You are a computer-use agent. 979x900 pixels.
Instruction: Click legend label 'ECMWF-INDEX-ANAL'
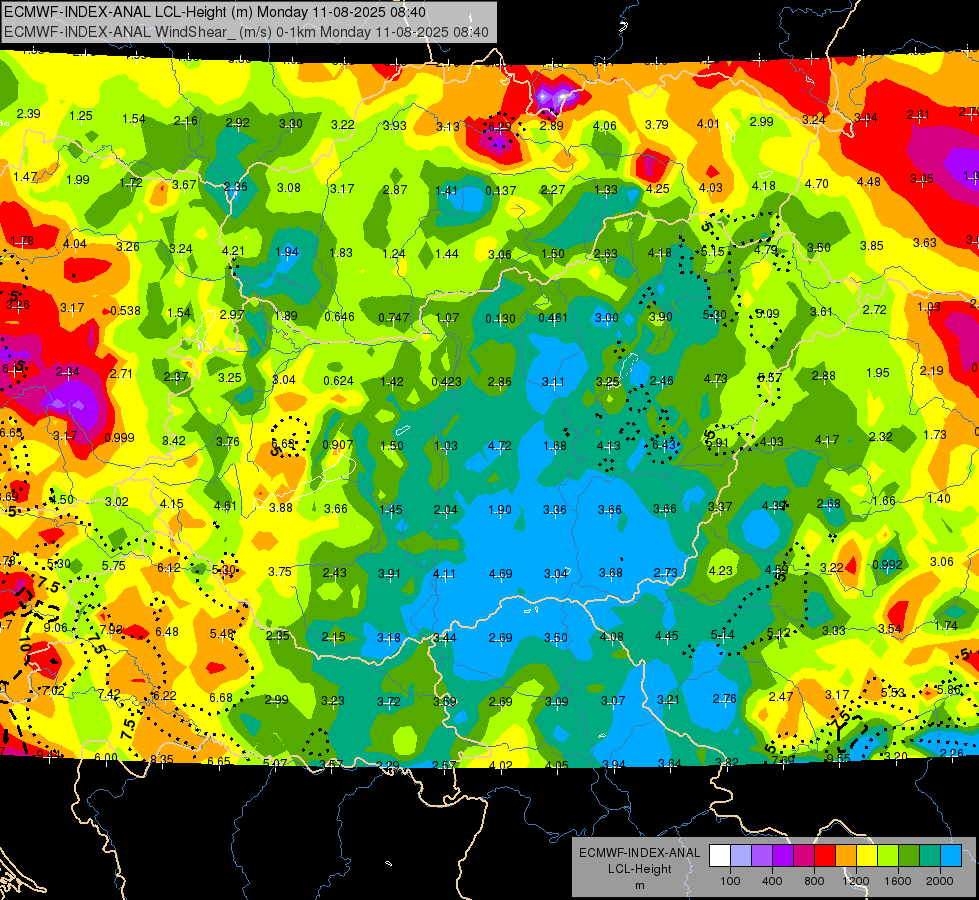coord(639,853)
